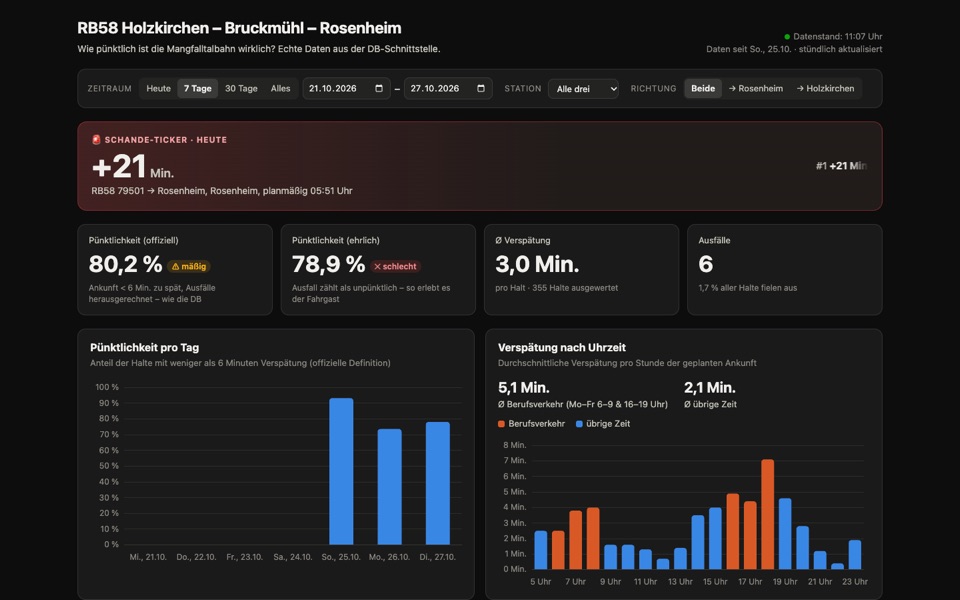The width and height of the screenshot is (960, 600).
Task: Select the blue 23 Uhr delay bar
Action: click(x=855, y=555)
